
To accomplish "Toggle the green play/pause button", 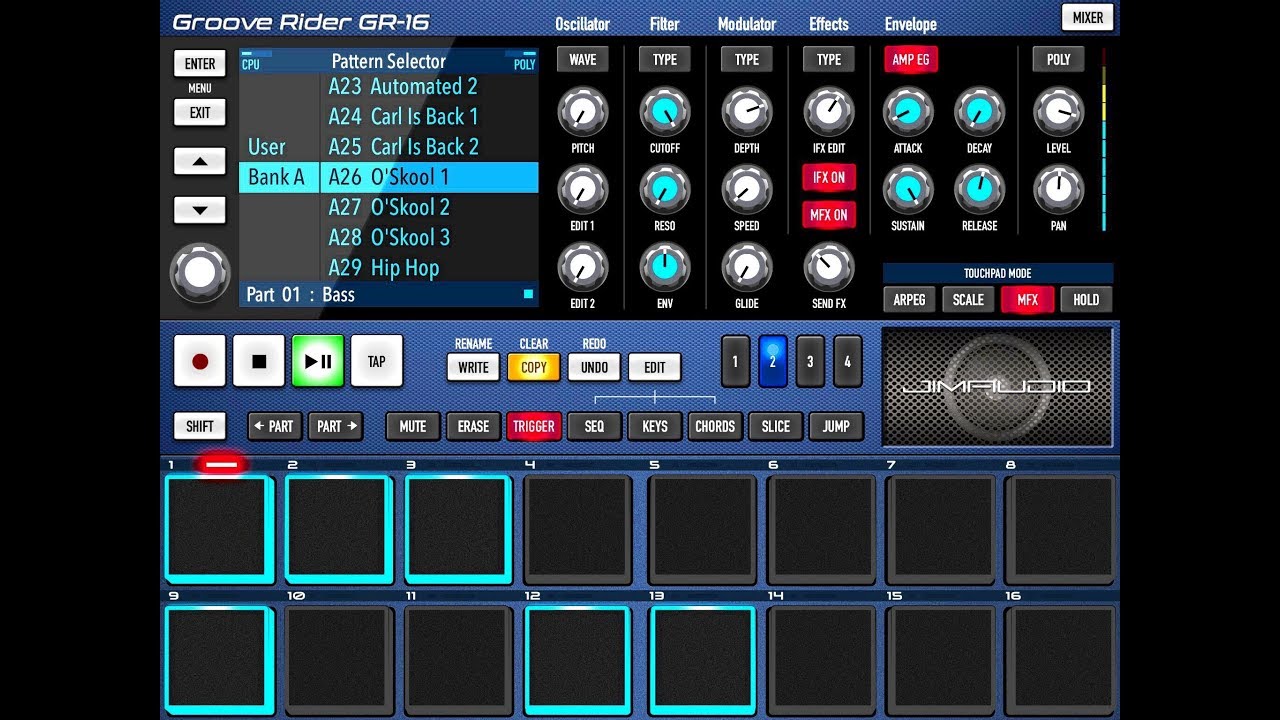I will pos(318,361).
